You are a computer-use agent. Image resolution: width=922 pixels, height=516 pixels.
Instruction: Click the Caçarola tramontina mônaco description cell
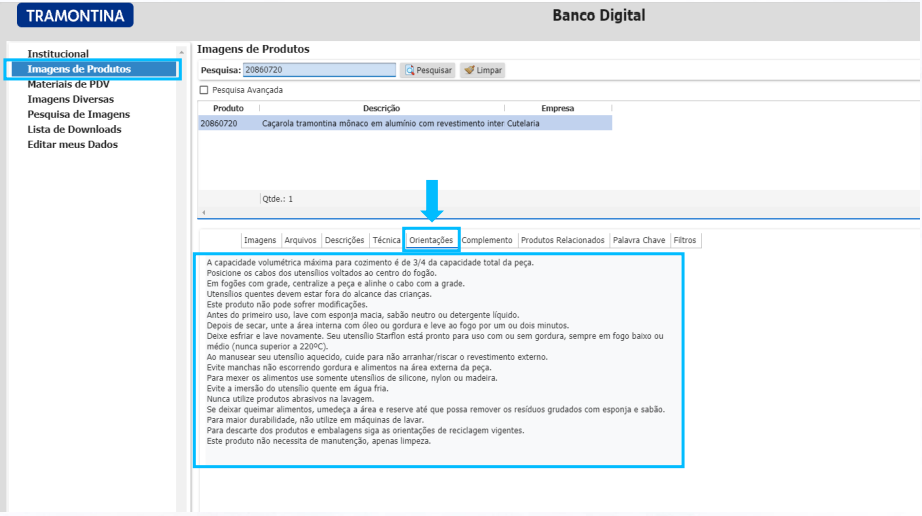[383, 123]
